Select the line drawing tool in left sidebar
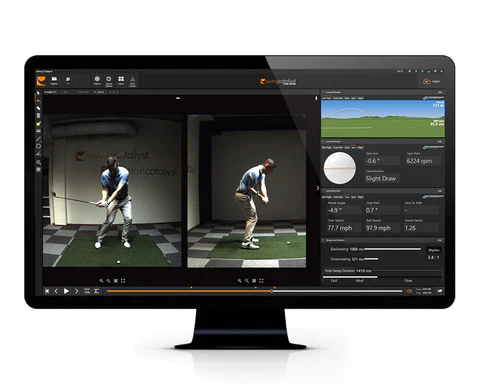The height and width of the screenshot is (384, 480). click(x=39, y=139)
